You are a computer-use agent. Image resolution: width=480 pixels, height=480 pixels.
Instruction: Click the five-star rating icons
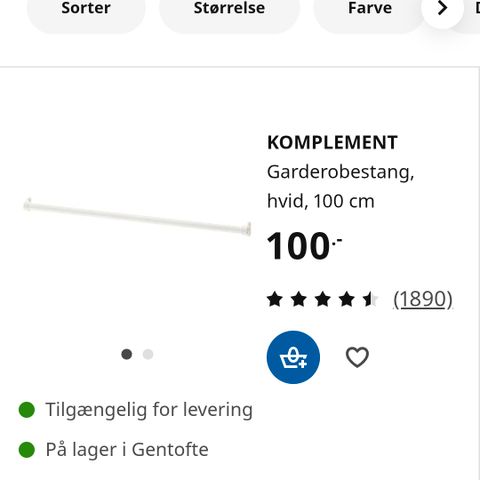pos(322,299)
